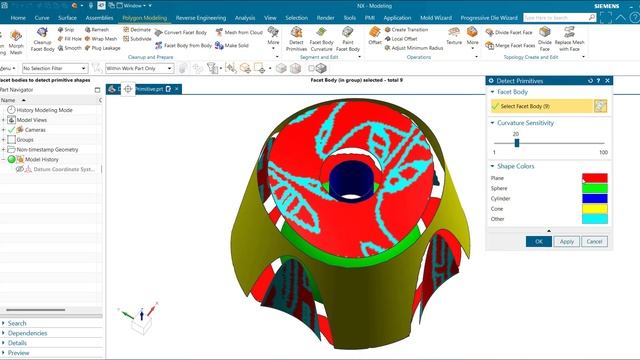640x360 pixels.
Task: Select the Snip tool
Action: pos(66,30)
